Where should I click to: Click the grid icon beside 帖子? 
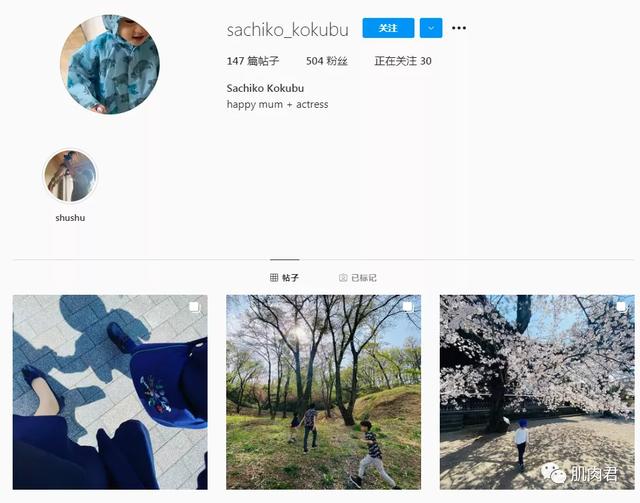[274, 278]
